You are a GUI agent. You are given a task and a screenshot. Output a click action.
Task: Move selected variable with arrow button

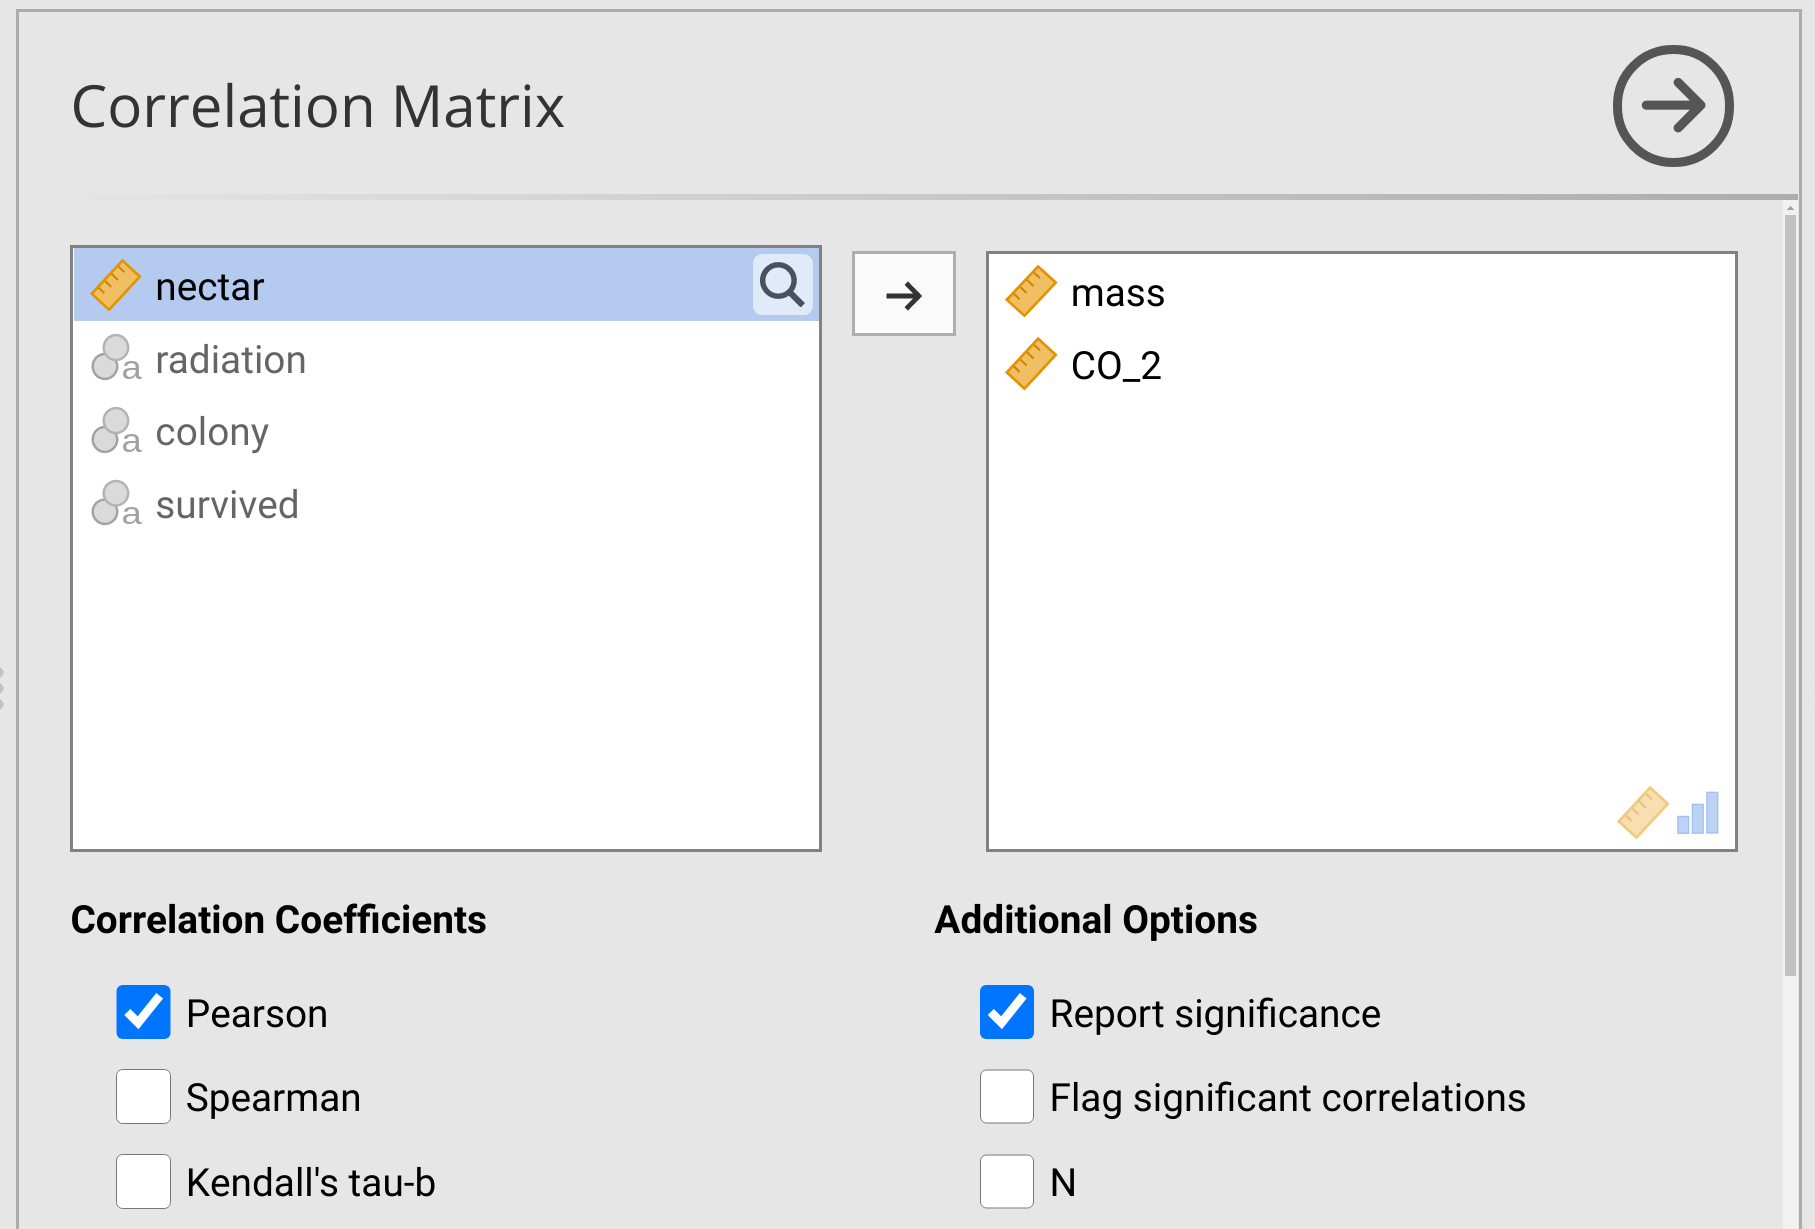click(903, 294)
